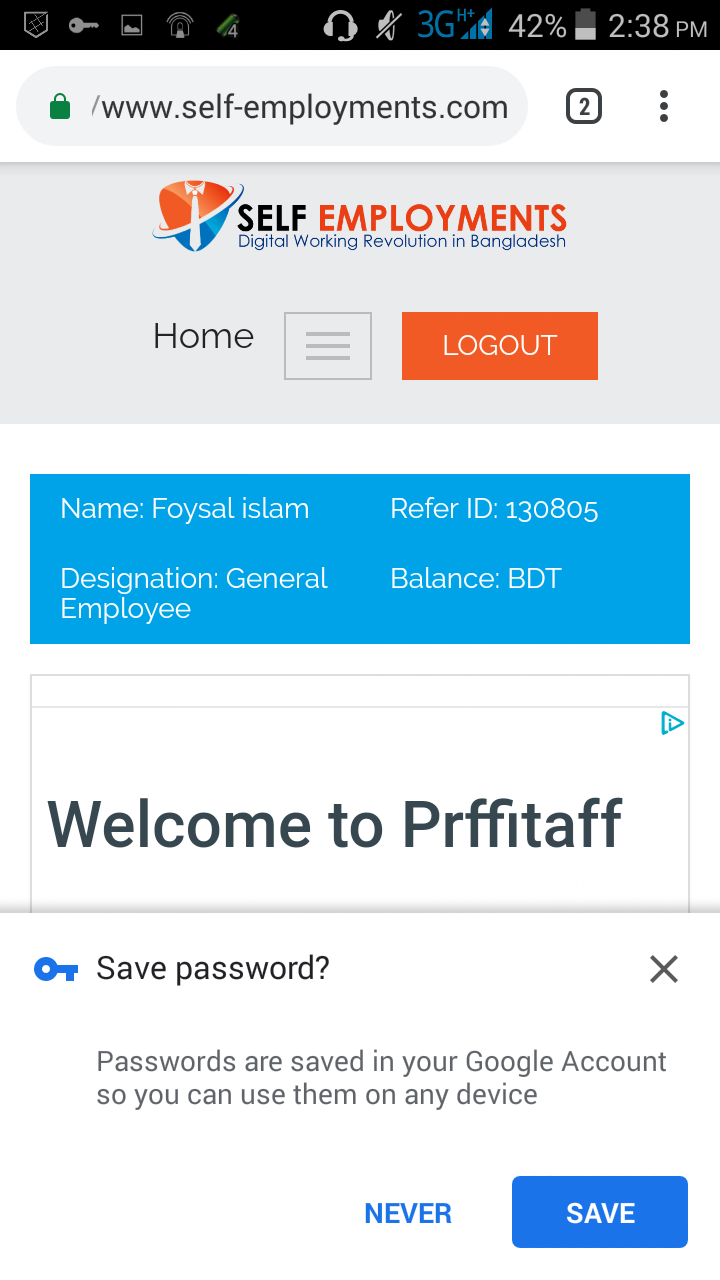The image size is (720, 1280).
Task: Expand the hamburger navigation menu
Action: [328, 346]
